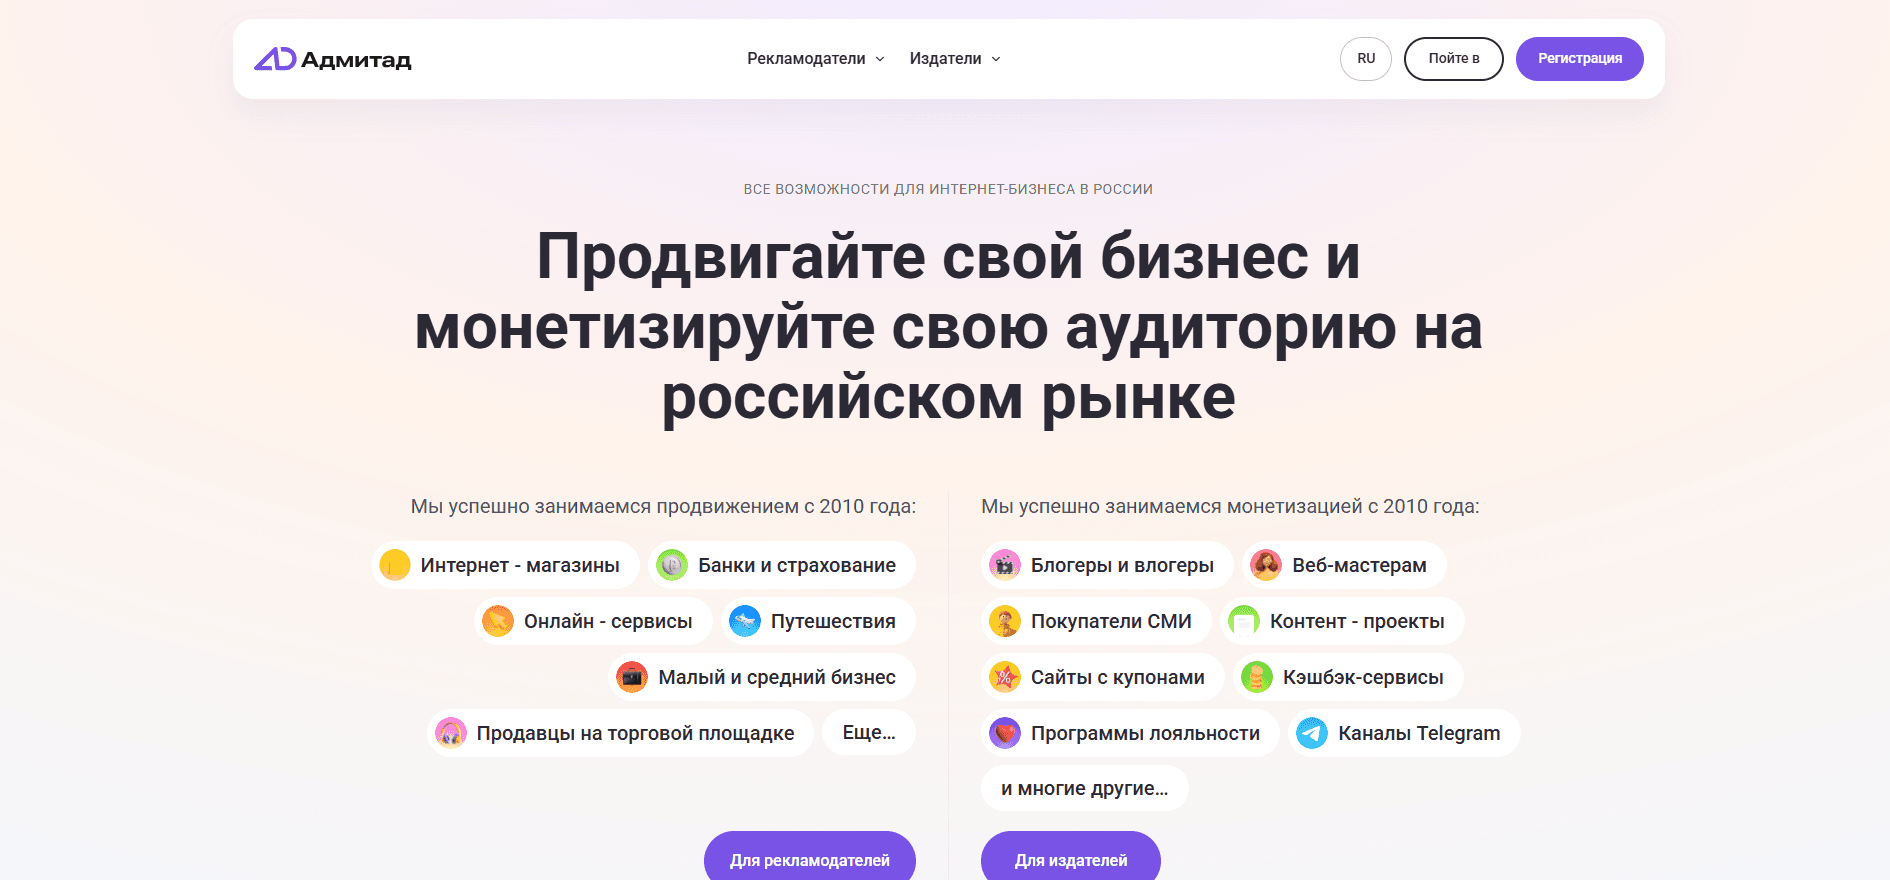Expand the Рекламодатели dropdown chevron
1890x880 pixels.
(x=880, y=59)
